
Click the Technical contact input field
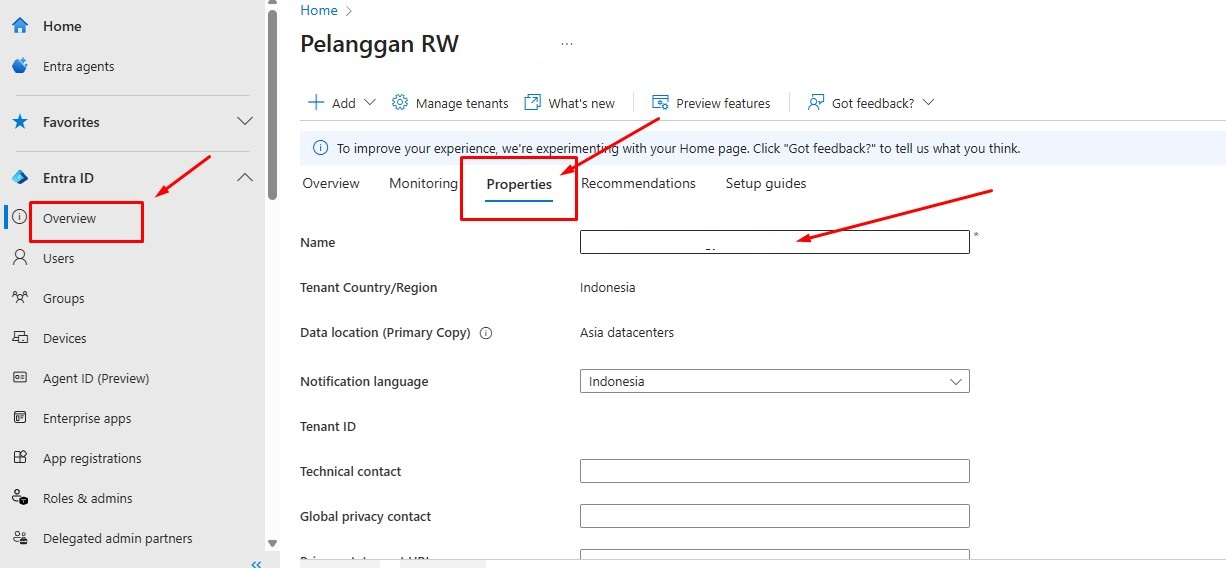click(774, 471)
